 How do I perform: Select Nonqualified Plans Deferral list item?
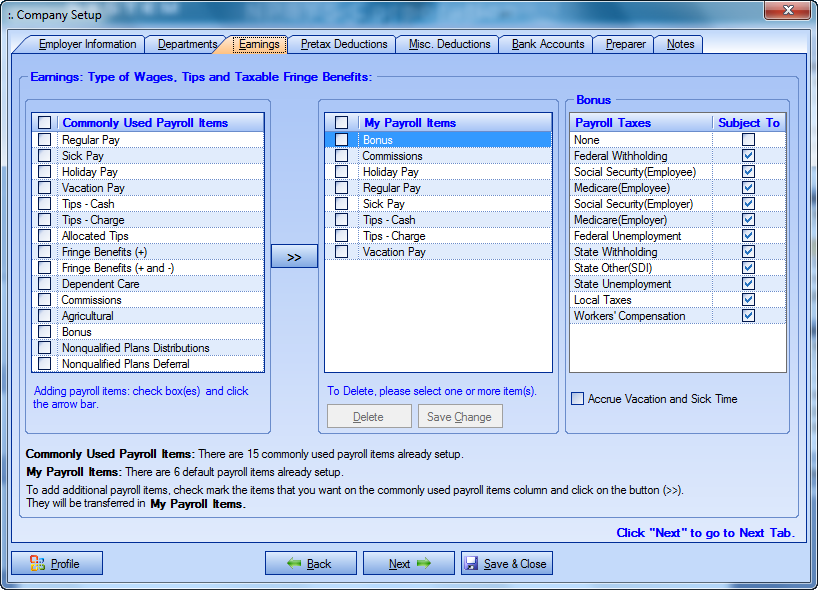point(125,364)
